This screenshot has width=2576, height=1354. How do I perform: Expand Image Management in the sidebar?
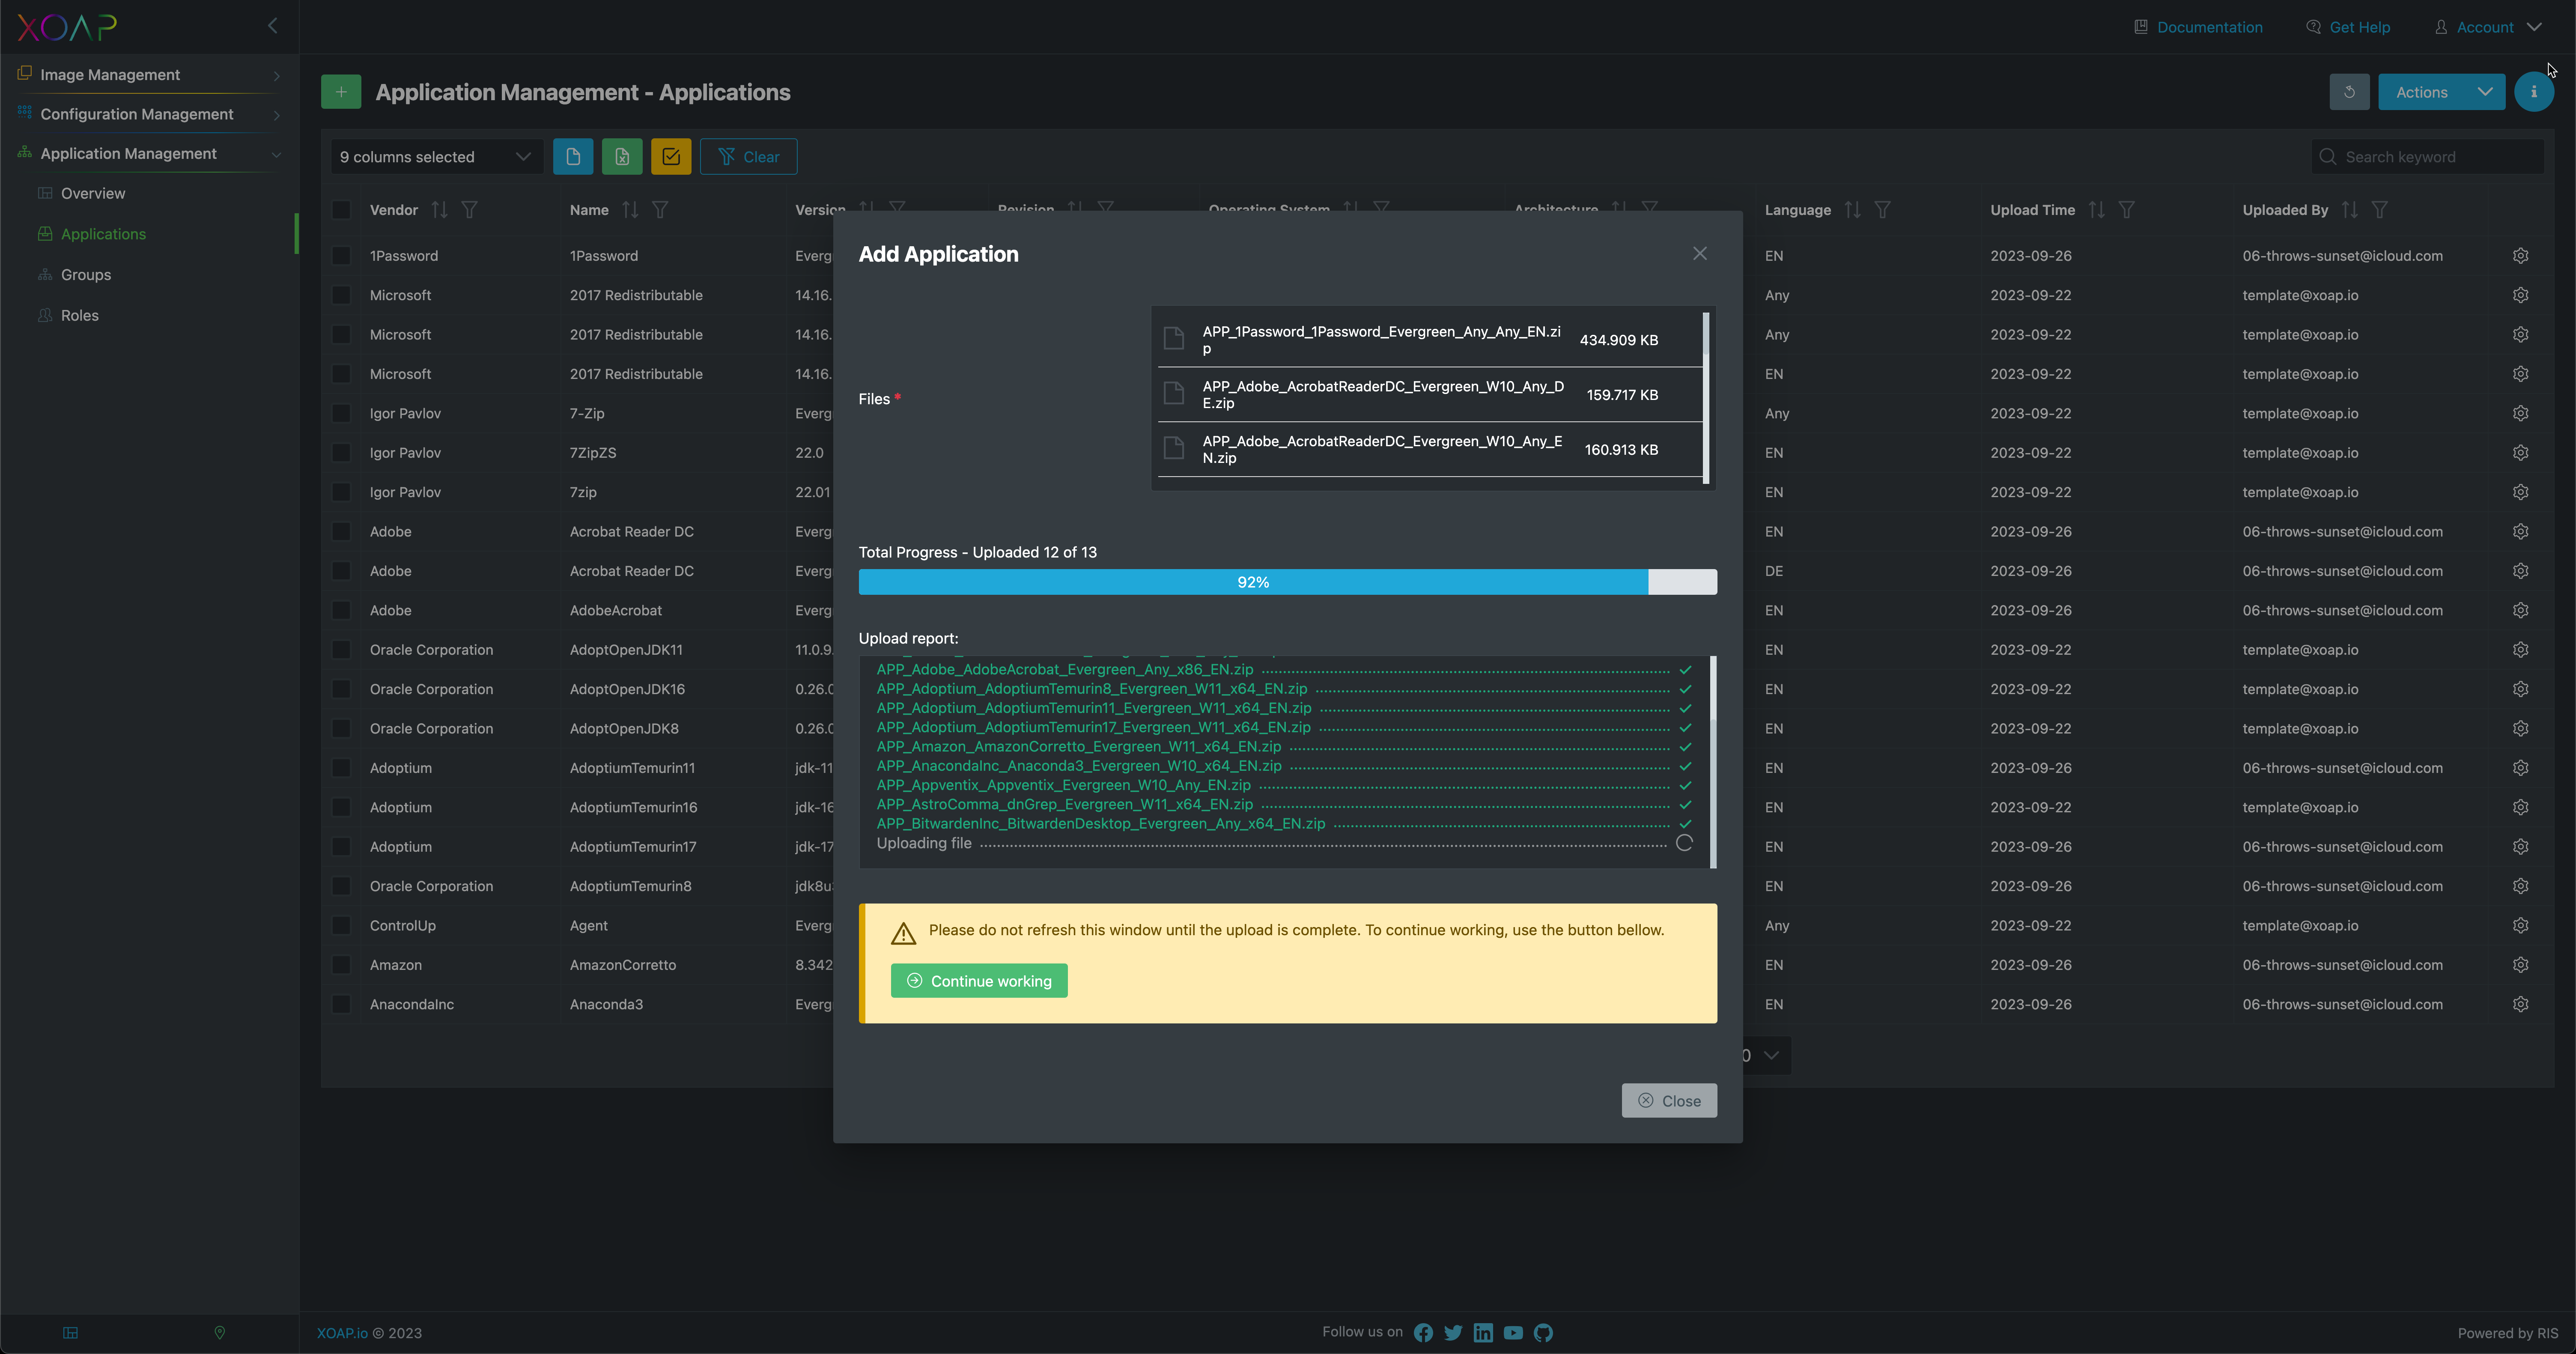149,75
